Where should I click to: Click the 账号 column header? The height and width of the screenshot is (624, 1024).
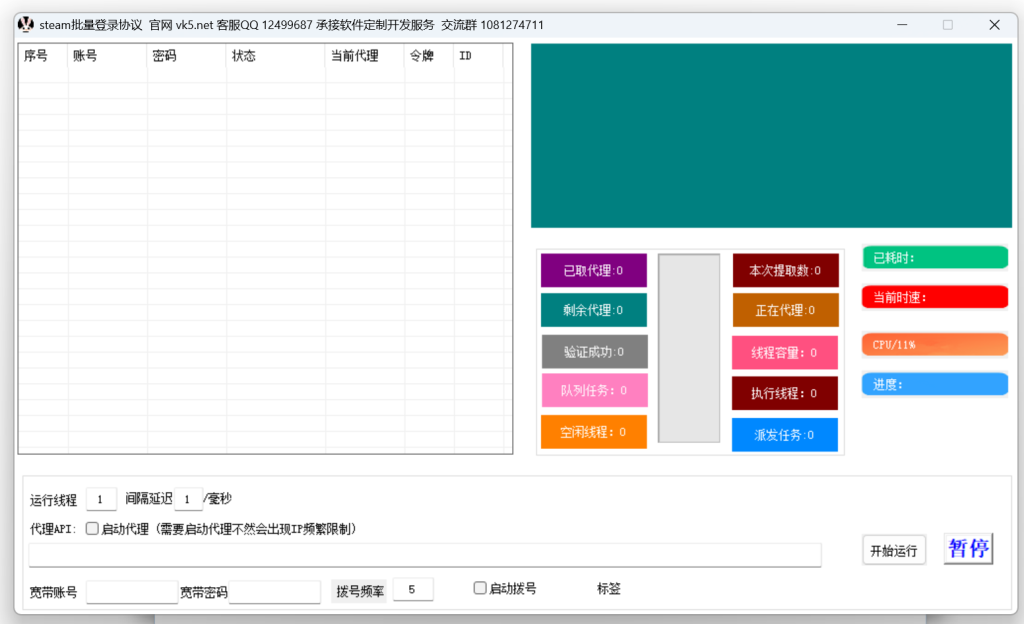(107, 55)
